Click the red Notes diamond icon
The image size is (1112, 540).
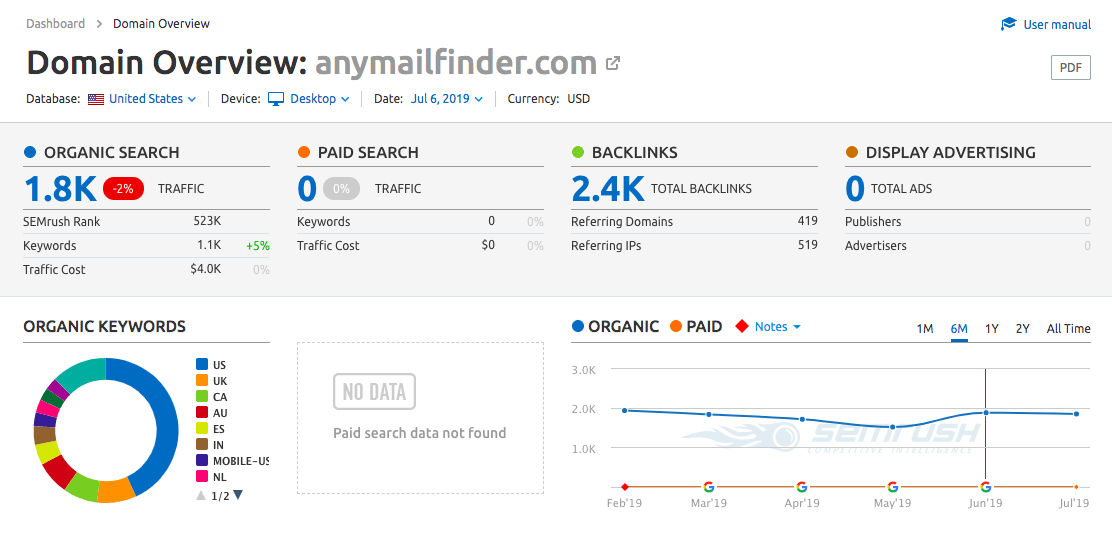coord(742,326)
